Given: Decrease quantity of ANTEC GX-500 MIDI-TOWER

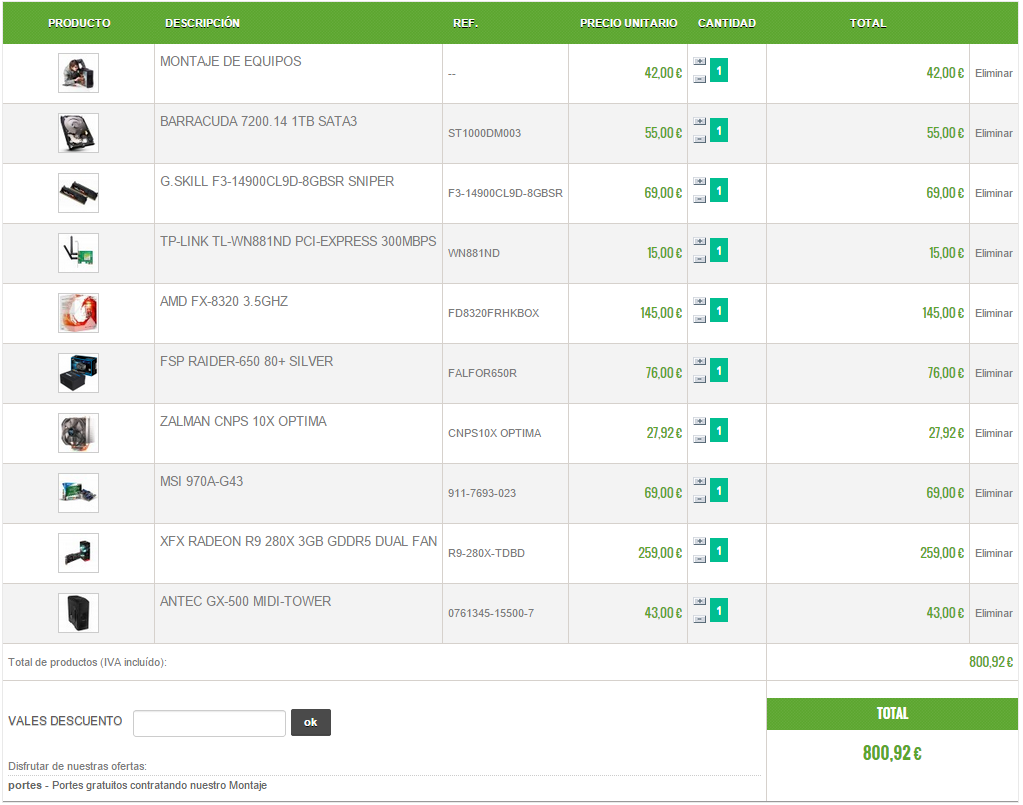Looking at the screenshot, I should 699,619.
